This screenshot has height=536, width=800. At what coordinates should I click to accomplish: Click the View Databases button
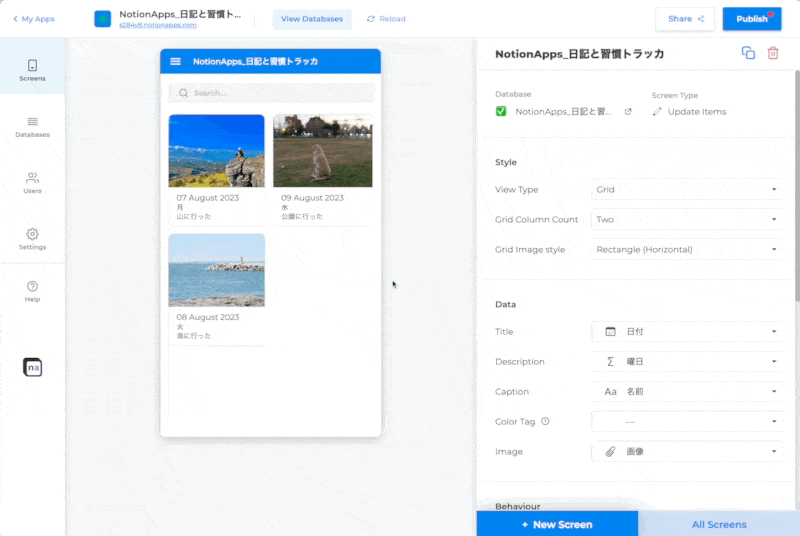click(312, 19)
